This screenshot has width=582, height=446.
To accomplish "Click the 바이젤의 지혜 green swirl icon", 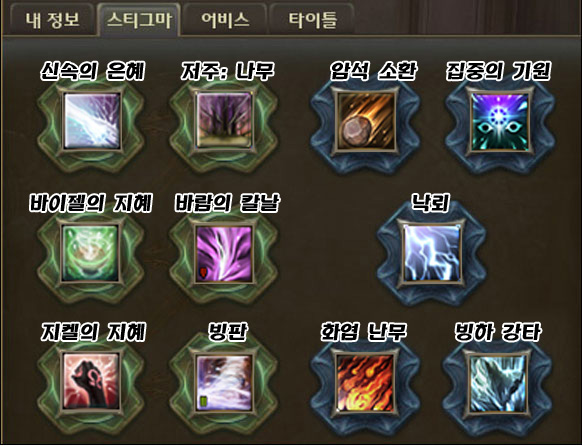I will click(x=91, y=253).
